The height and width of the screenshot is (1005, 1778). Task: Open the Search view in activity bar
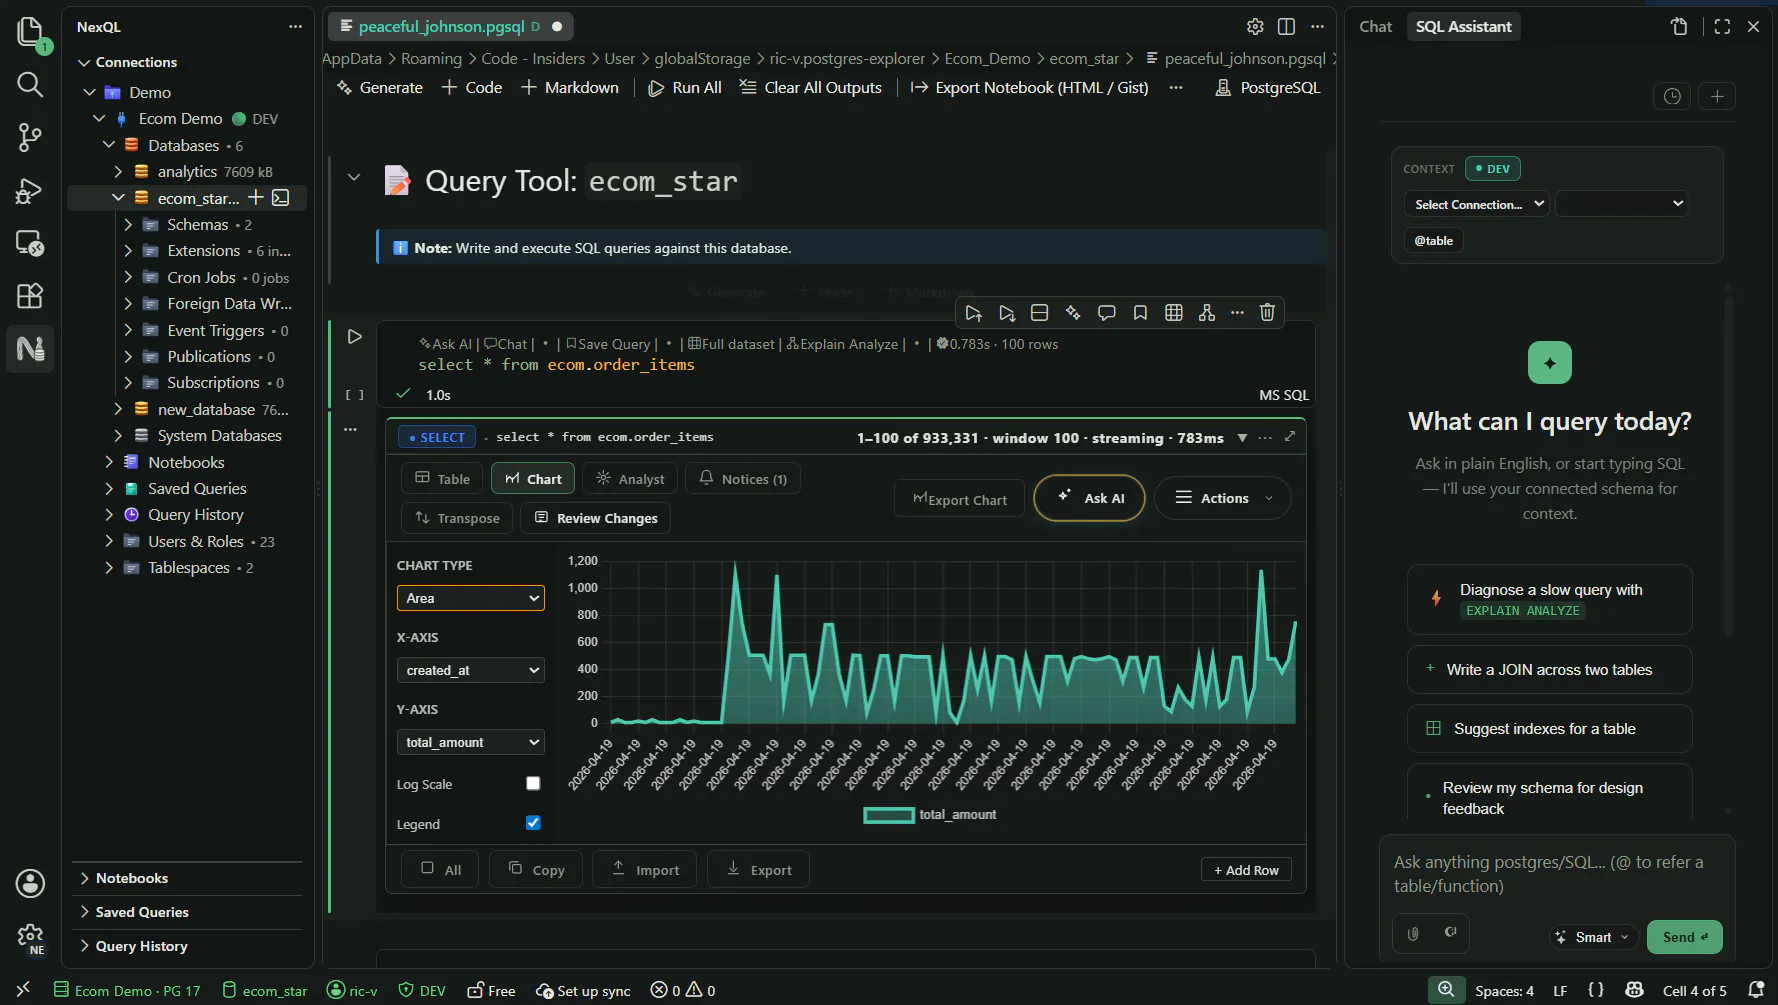pyautogui.click(x=30, y=85)
